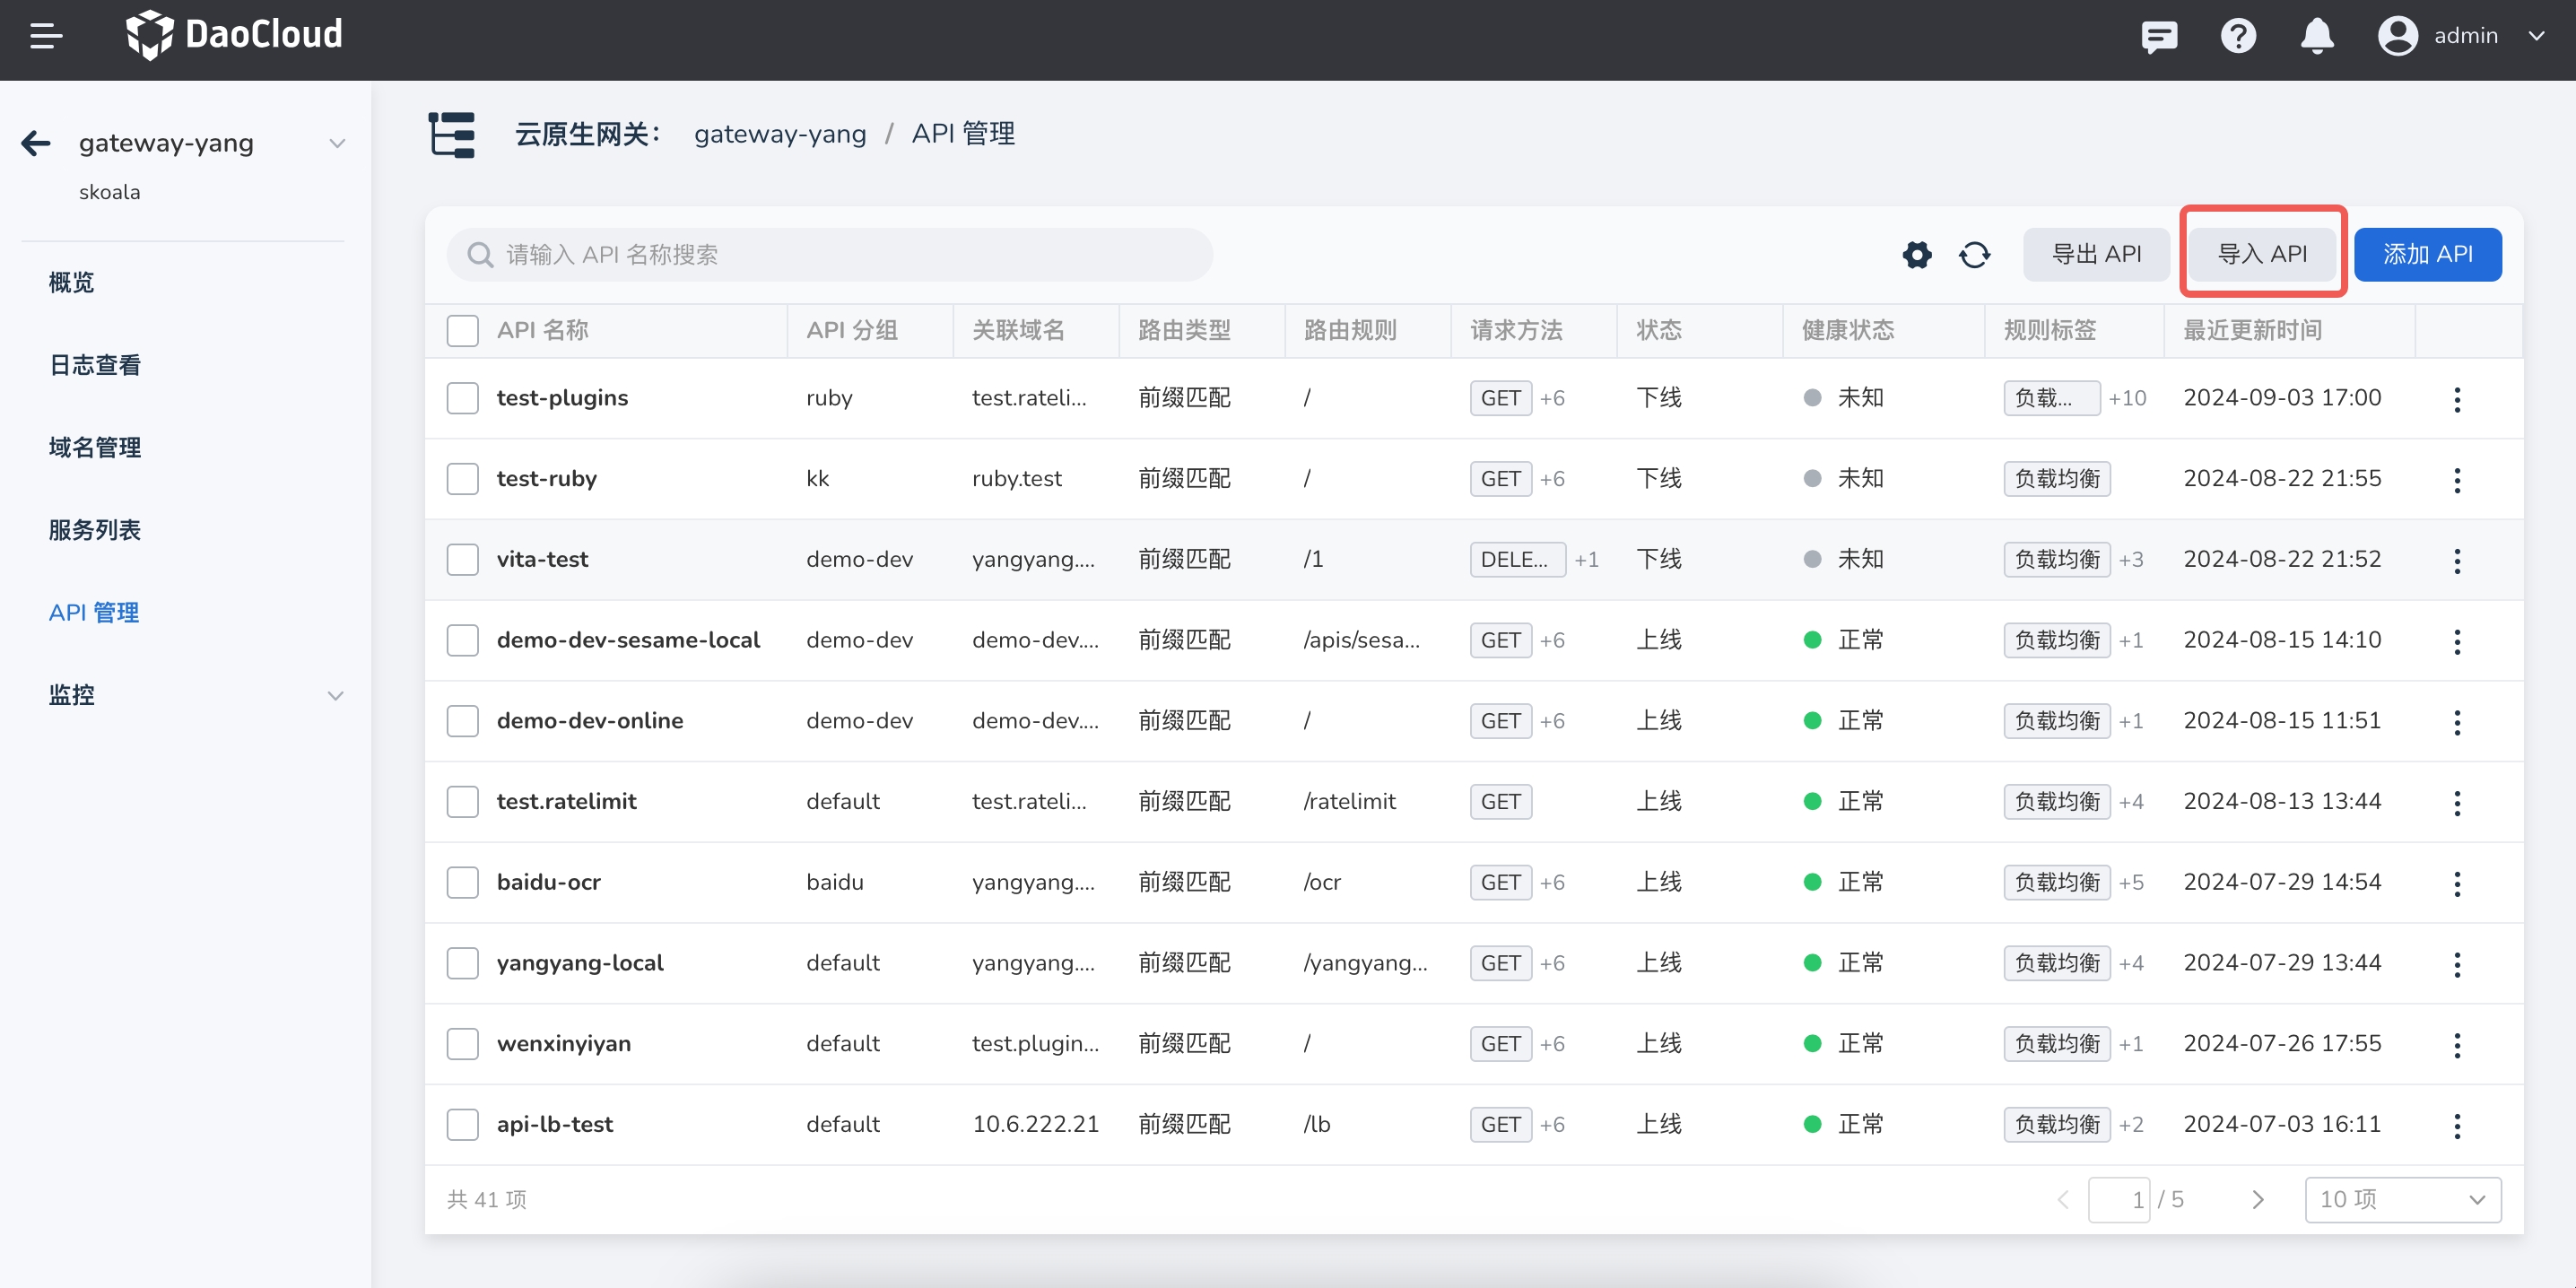Open the 10 项 page size dropdown
This screenshot has width=2576, height=1288.
pos(2402,1199)
